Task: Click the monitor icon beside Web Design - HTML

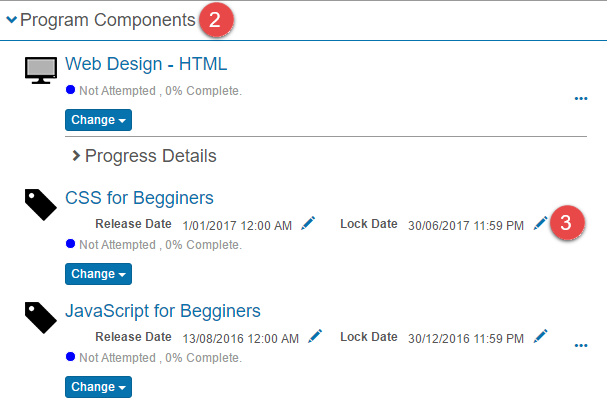Action: point(41,70)
